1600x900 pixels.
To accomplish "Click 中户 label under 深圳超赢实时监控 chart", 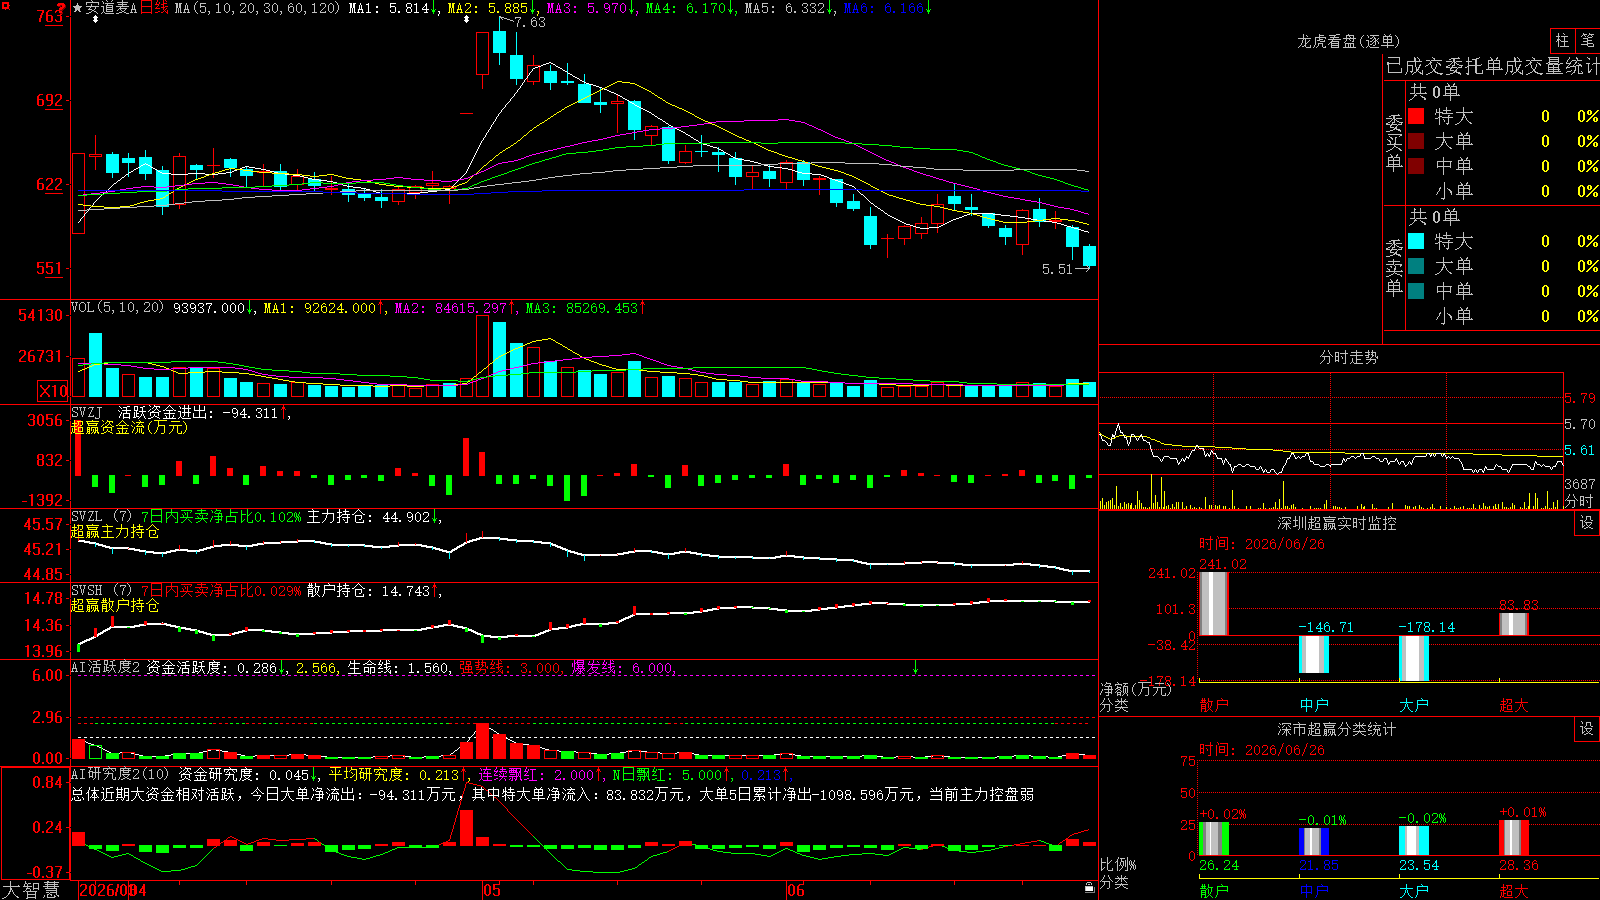I will [x=1314, y=705].
